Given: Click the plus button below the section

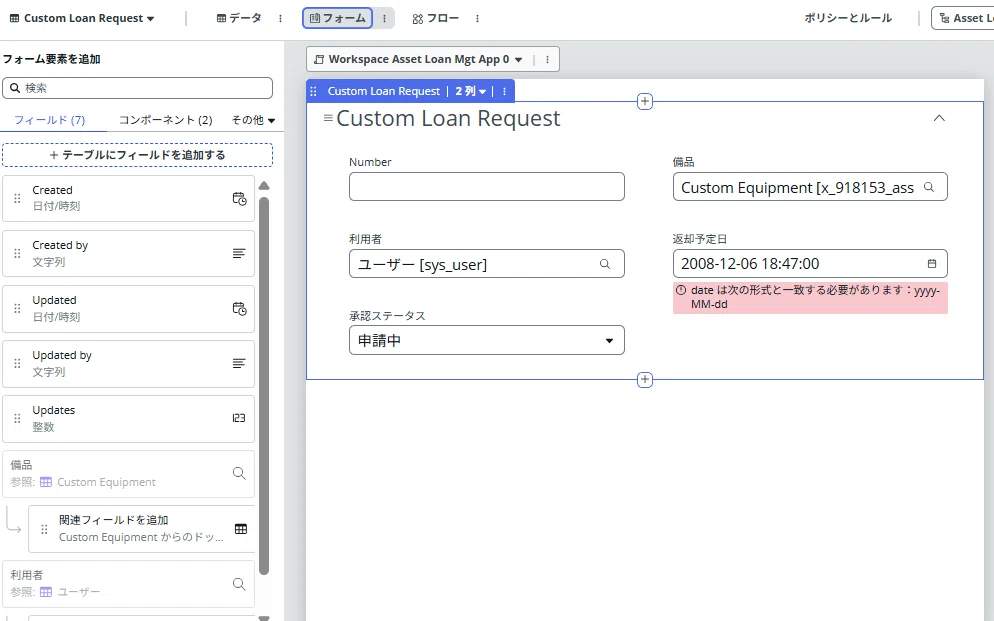Looking at the screenshot, I should pyautogui.click(x=645, y=380).
